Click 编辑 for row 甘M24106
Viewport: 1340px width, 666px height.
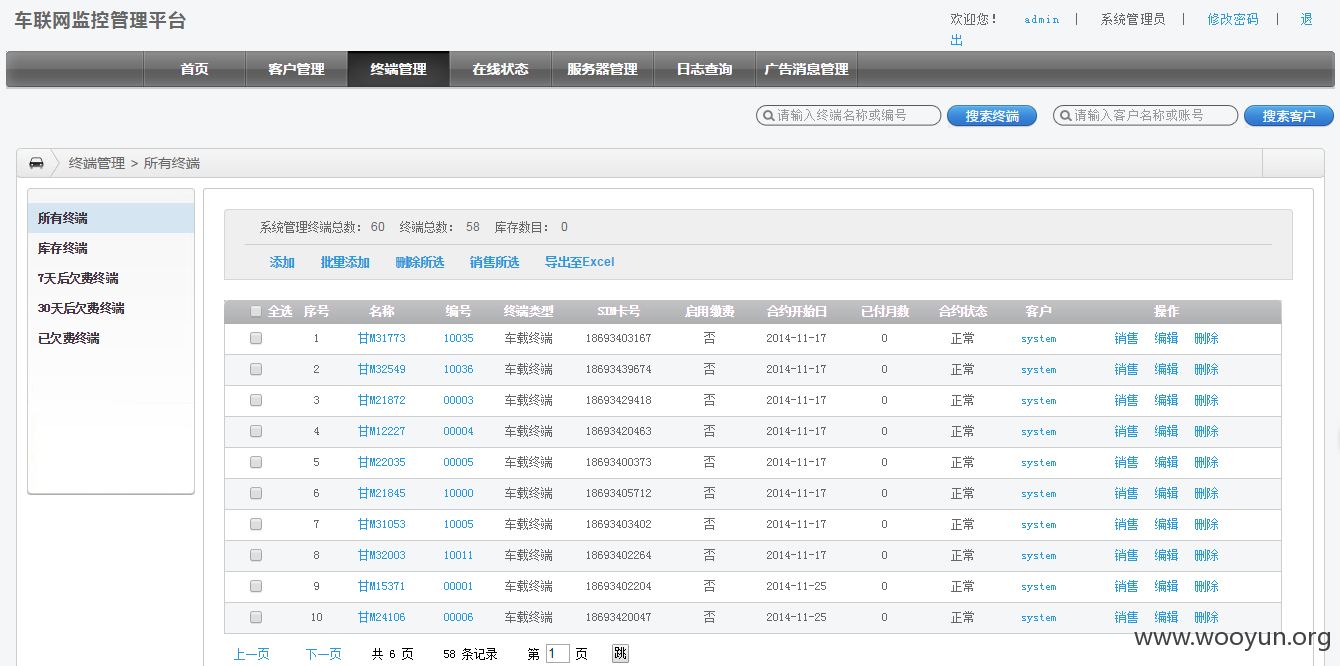pos(1167,617)
